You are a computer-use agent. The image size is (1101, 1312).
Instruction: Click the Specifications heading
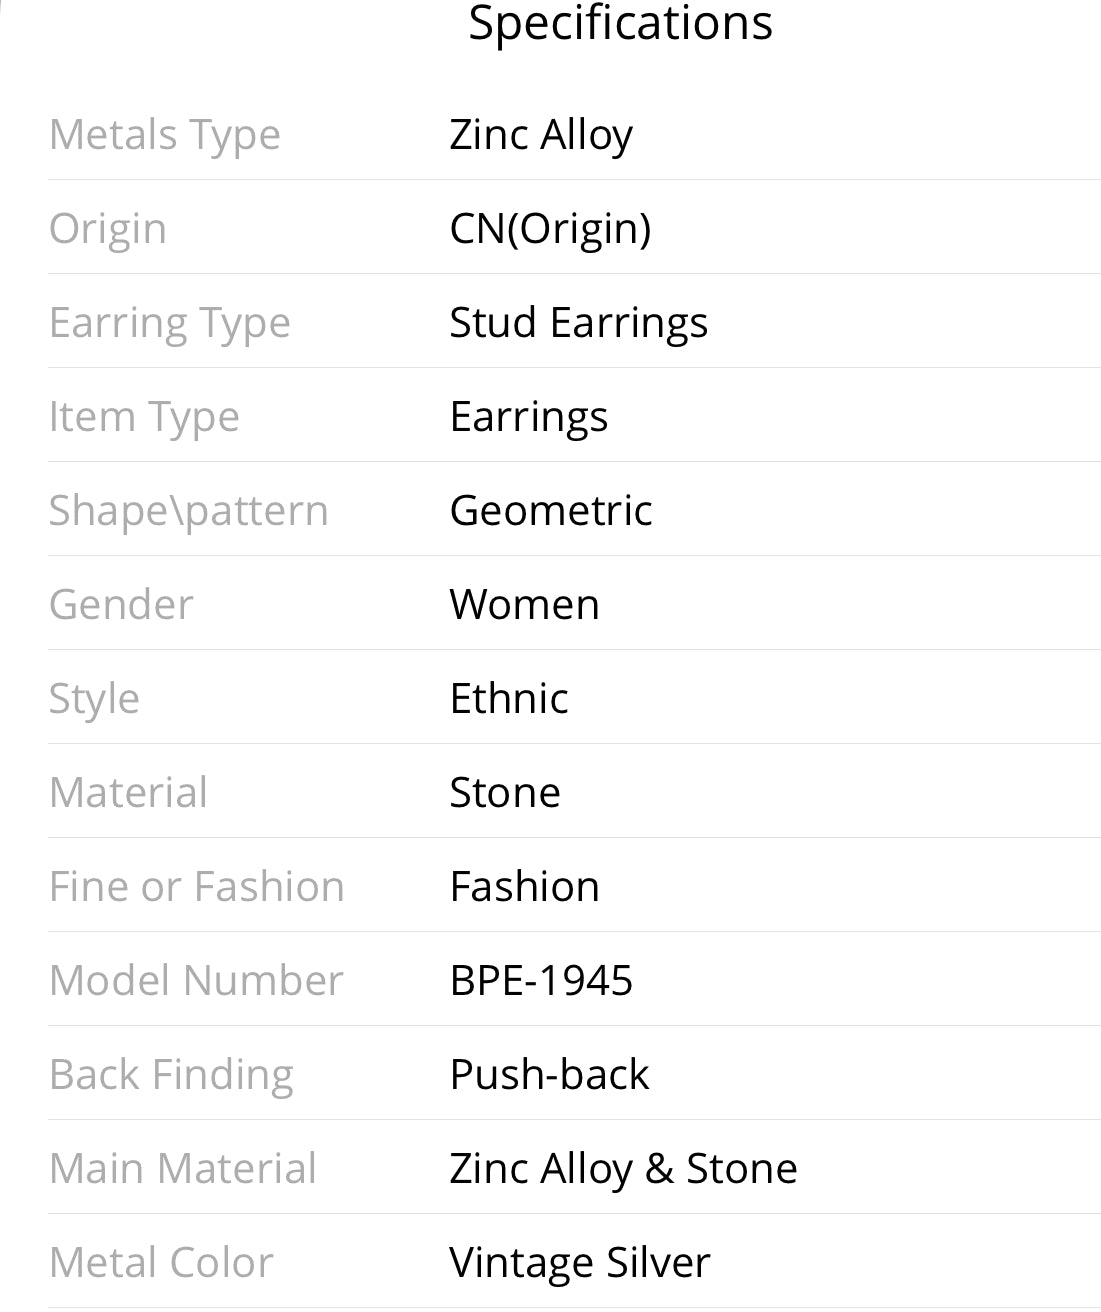(x=620, y=24)
